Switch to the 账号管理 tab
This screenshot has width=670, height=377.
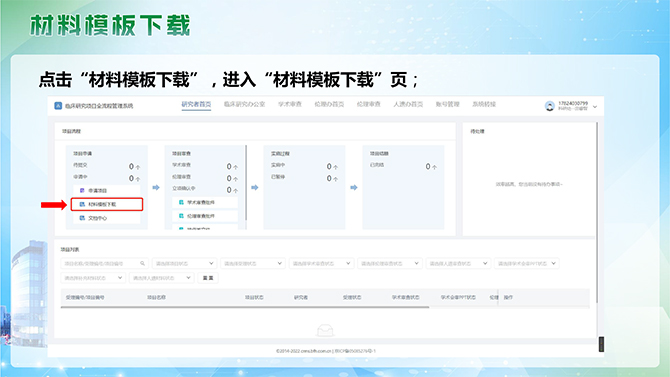pyautogui.click(x=447, y=104)
